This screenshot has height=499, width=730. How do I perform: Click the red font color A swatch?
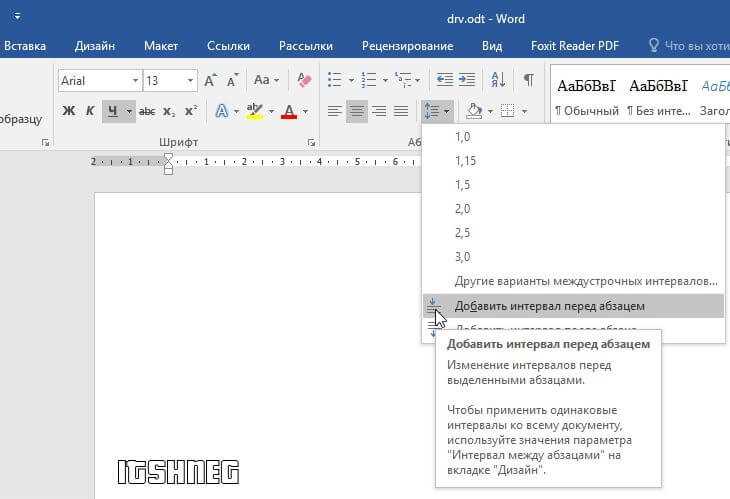(289, 112)
